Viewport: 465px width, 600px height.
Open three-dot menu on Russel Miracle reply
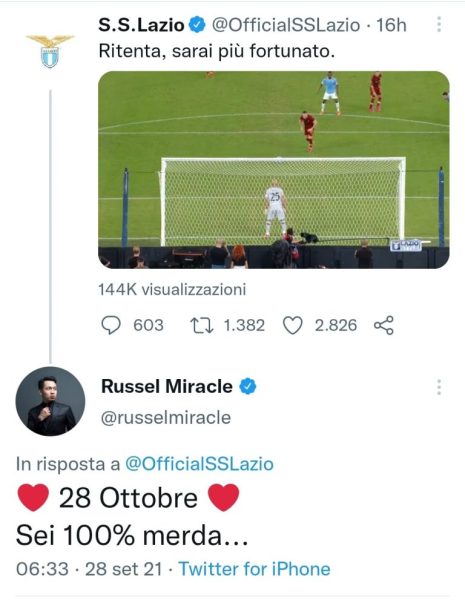tap(439, 387)
